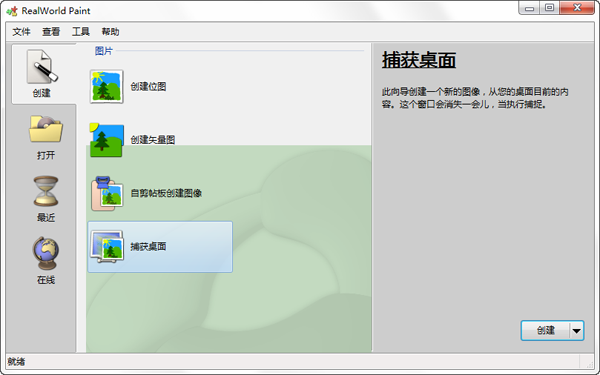
Task: Click the 最近 hourglass icon
Action: point(46,191)
